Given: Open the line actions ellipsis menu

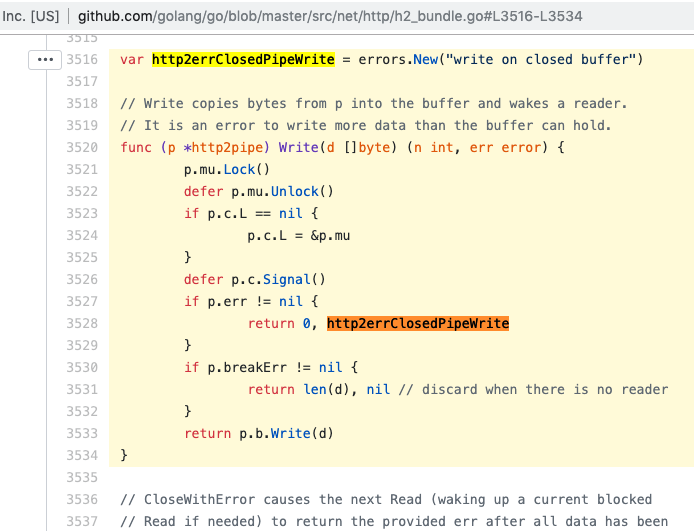Looking at the screenshot, I should click(45, 60).
